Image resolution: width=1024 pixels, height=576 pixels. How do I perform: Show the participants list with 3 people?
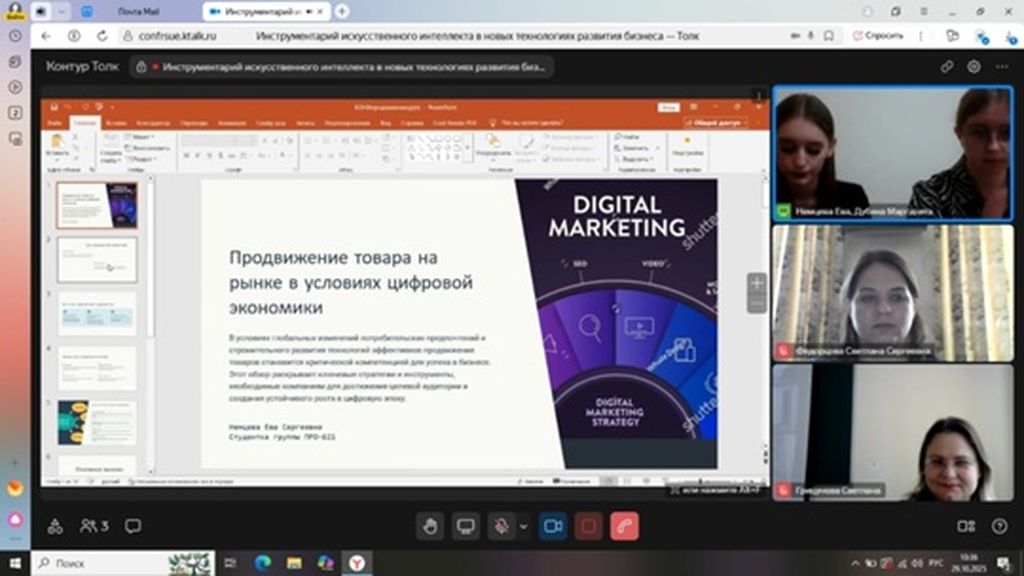[x=94, y=526]
